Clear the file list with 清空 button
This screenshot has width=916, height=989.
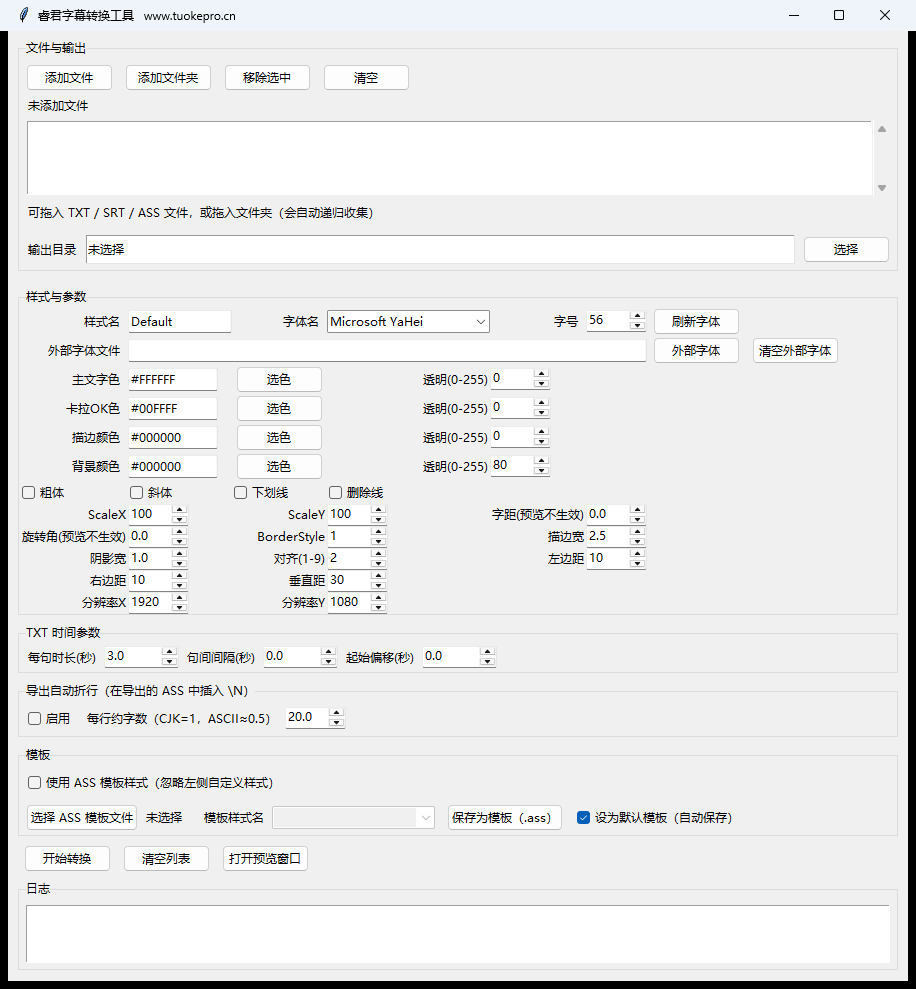tap(366, 78)
